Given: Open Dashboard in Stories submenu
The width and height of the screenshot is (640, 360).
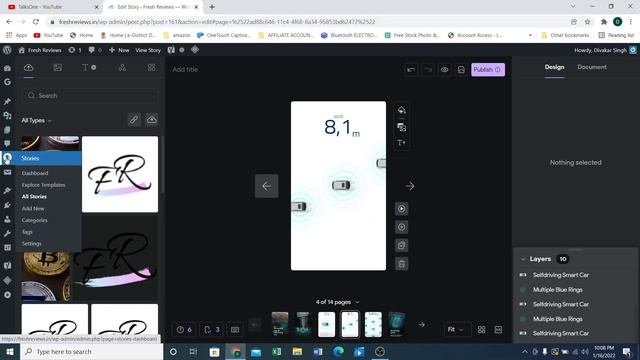Looking at the screenshot, I should click(x=35, y=173).
